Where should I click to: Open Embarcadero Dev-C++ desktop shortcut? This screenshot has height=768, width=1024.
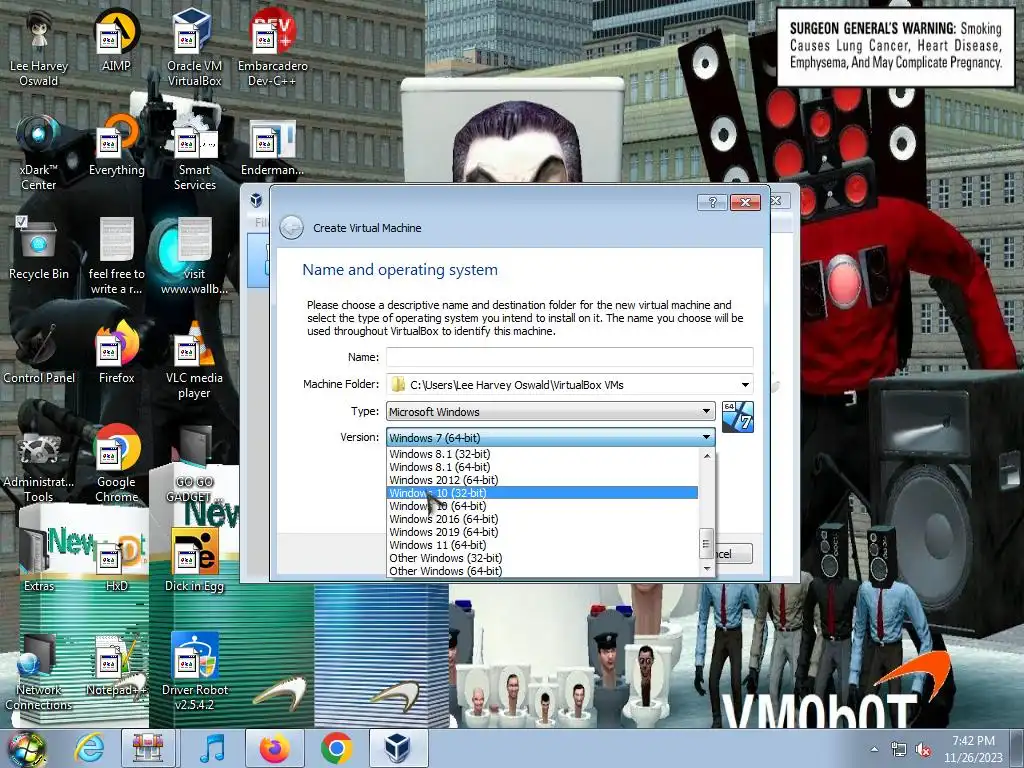click(272, 46)
